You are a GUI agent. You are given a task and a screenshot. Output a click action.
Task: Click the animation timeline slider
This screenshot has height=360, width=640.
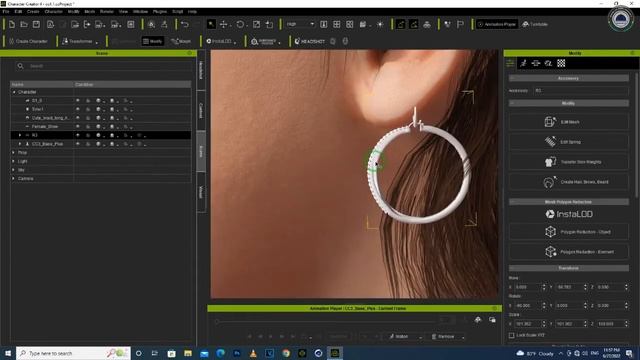point(325,321)
